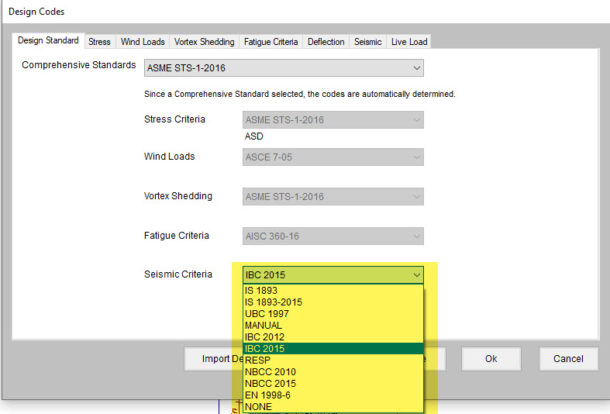Screen dimensions: 610x414
Task: Select IS 1893-2015 seismic option
Action: 273,302
